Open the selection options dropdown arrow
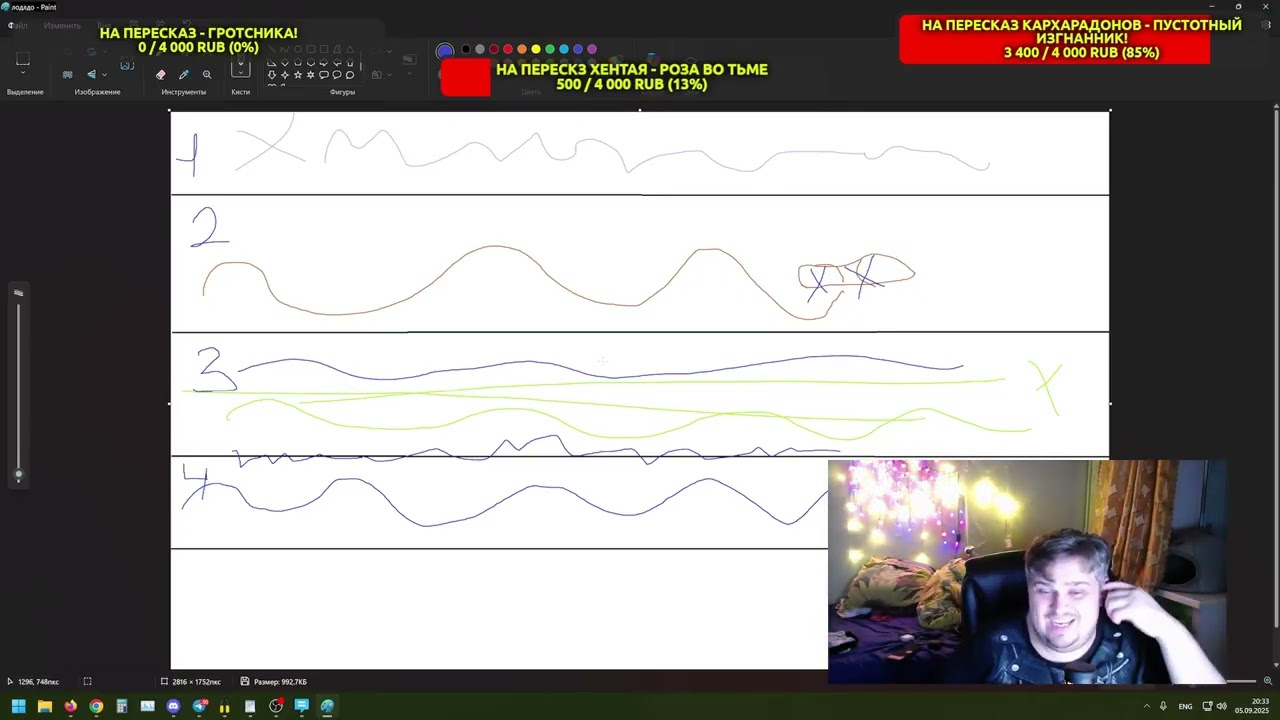 23,72
